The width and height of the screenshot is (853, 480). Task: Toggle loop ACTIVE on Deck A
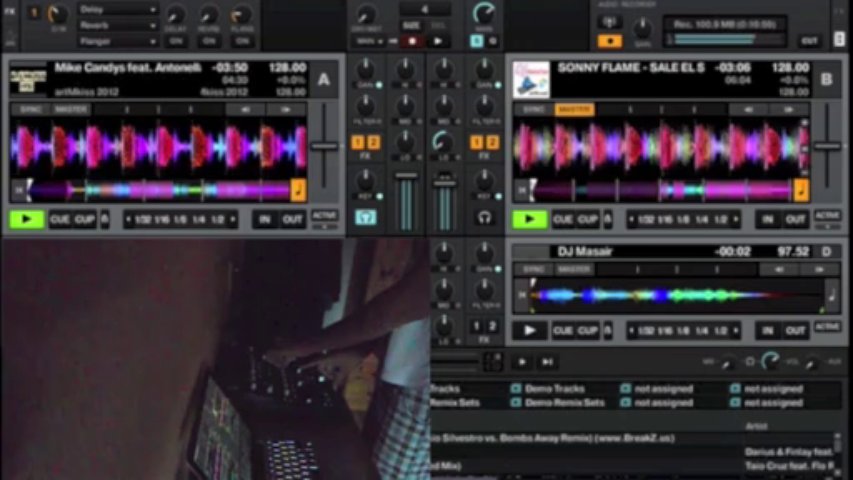(x=324, y=216)
